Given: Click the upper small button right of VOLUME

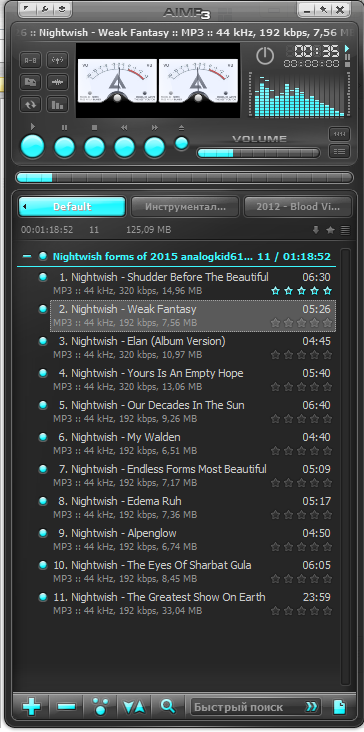Looking at the screenshot, I should [339, 134].
